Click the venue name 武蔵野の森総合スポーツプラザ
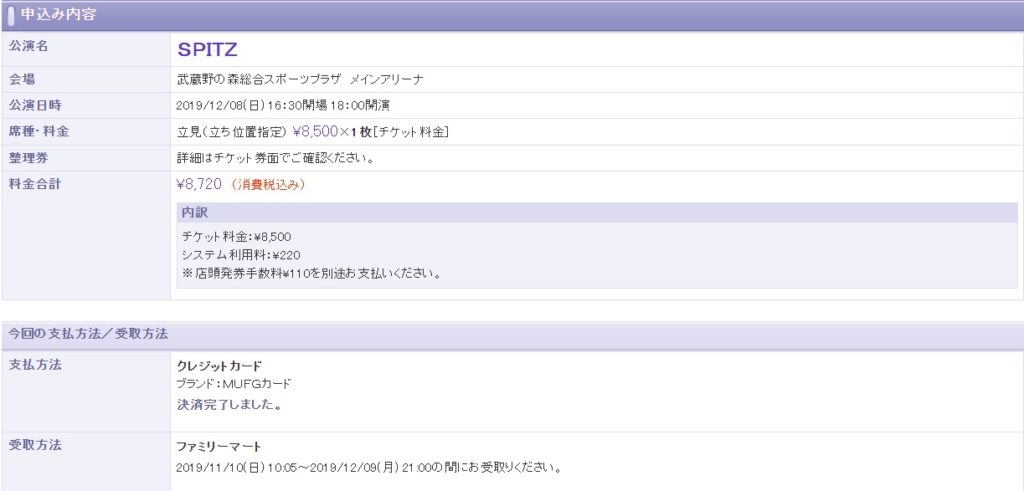 click(259, 79)
